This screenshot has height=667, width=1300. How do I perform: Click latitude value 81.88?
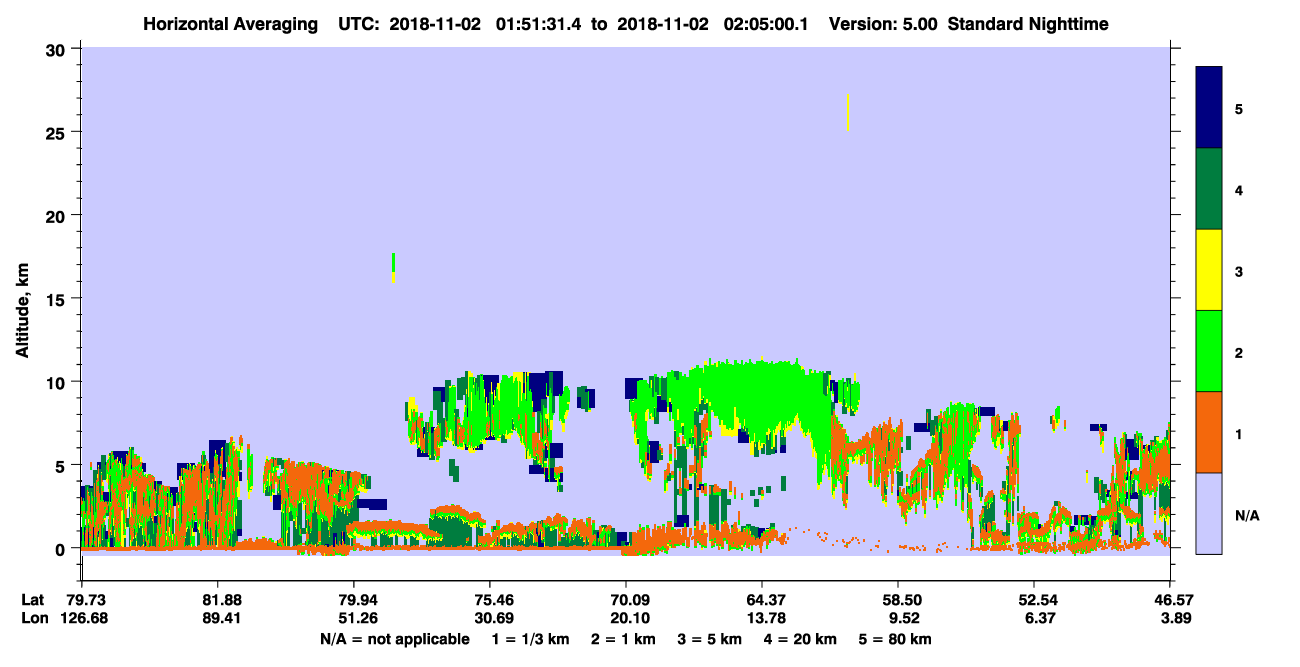tap(218, 600)
